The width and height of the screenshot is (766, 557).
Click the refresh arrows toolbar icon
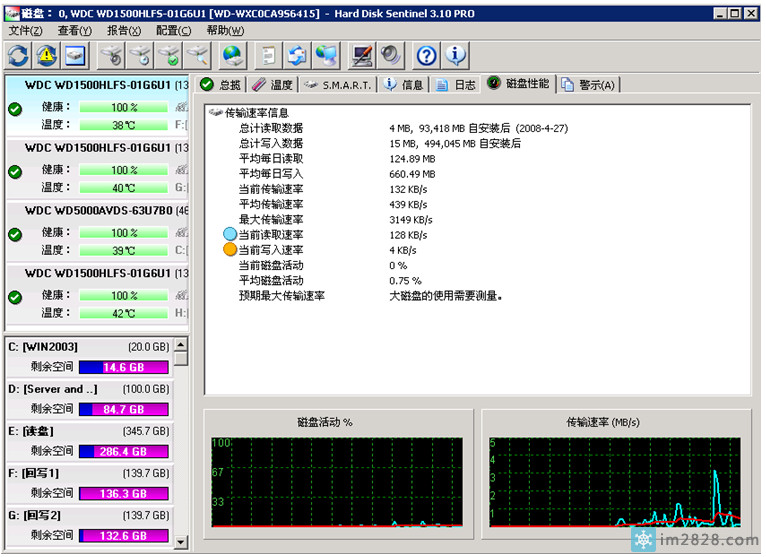pos(19,55)
